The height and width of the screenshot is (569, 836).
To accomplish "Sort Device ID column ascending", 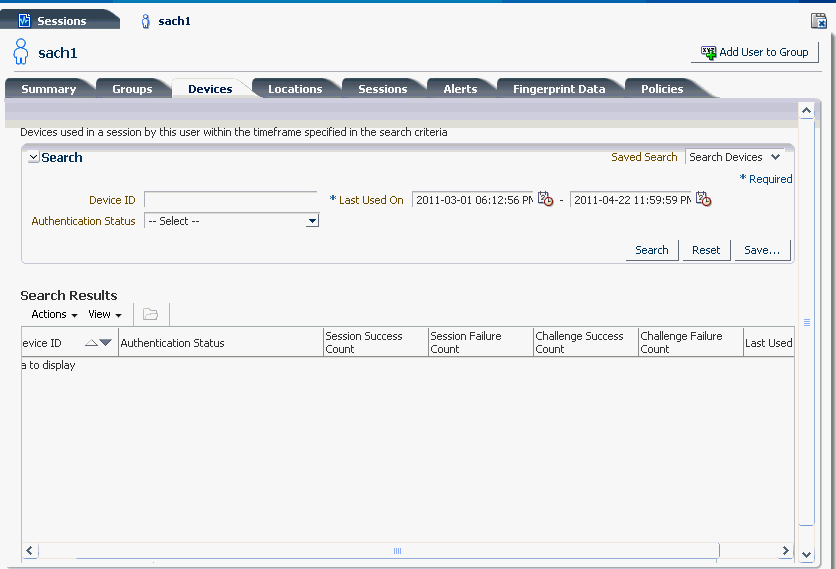I will tap(91, 343).
